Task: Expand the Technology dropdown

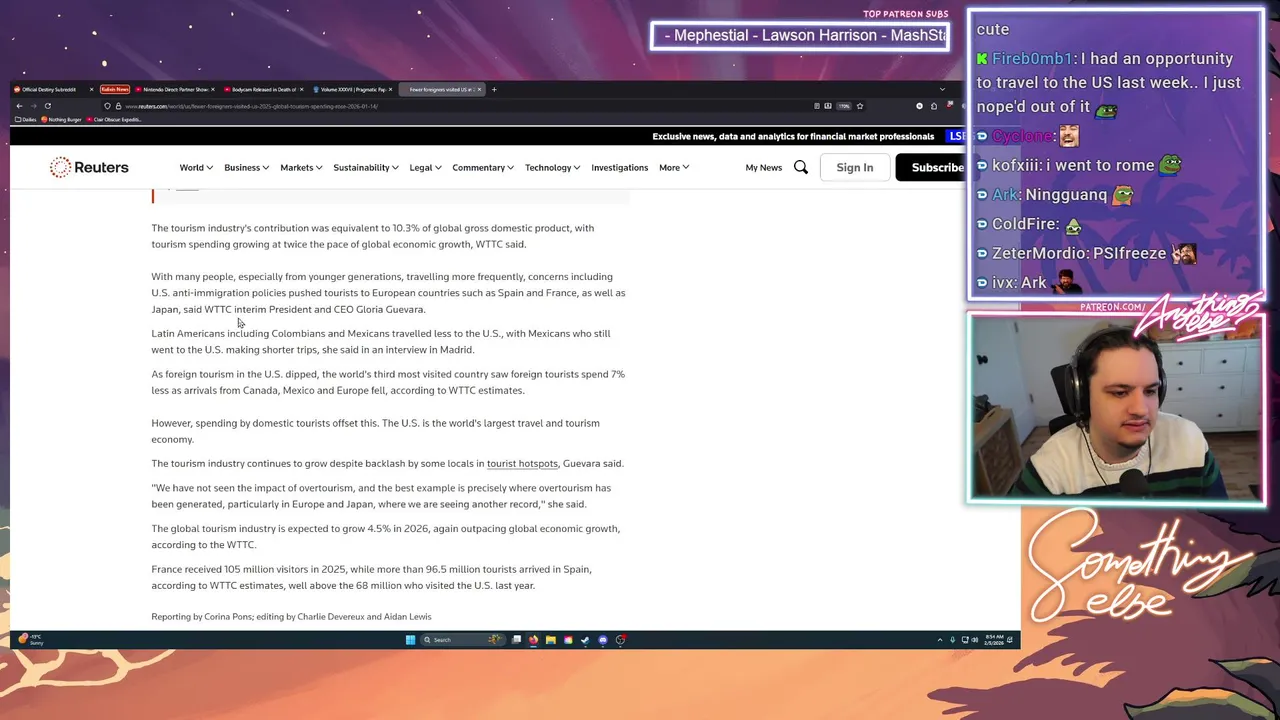Action: pyautogui.click(x=553, y=167)
